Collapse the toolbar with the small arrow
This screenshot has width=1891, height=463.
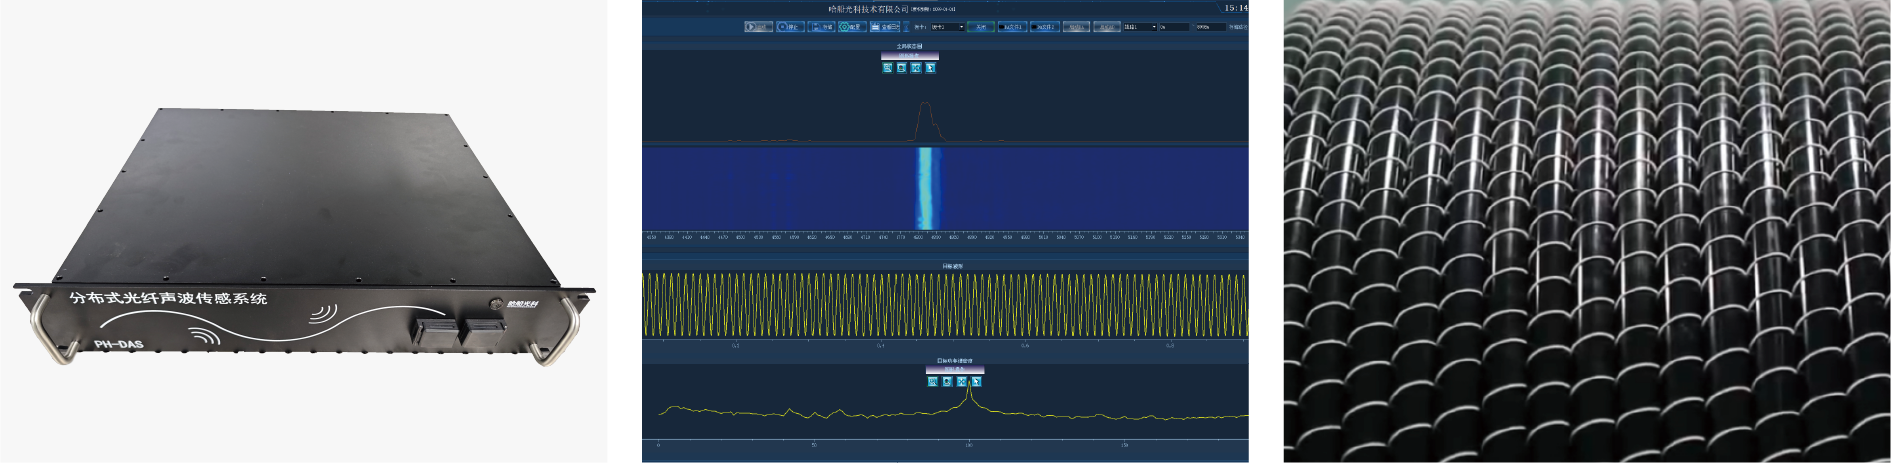pos(906,27)
